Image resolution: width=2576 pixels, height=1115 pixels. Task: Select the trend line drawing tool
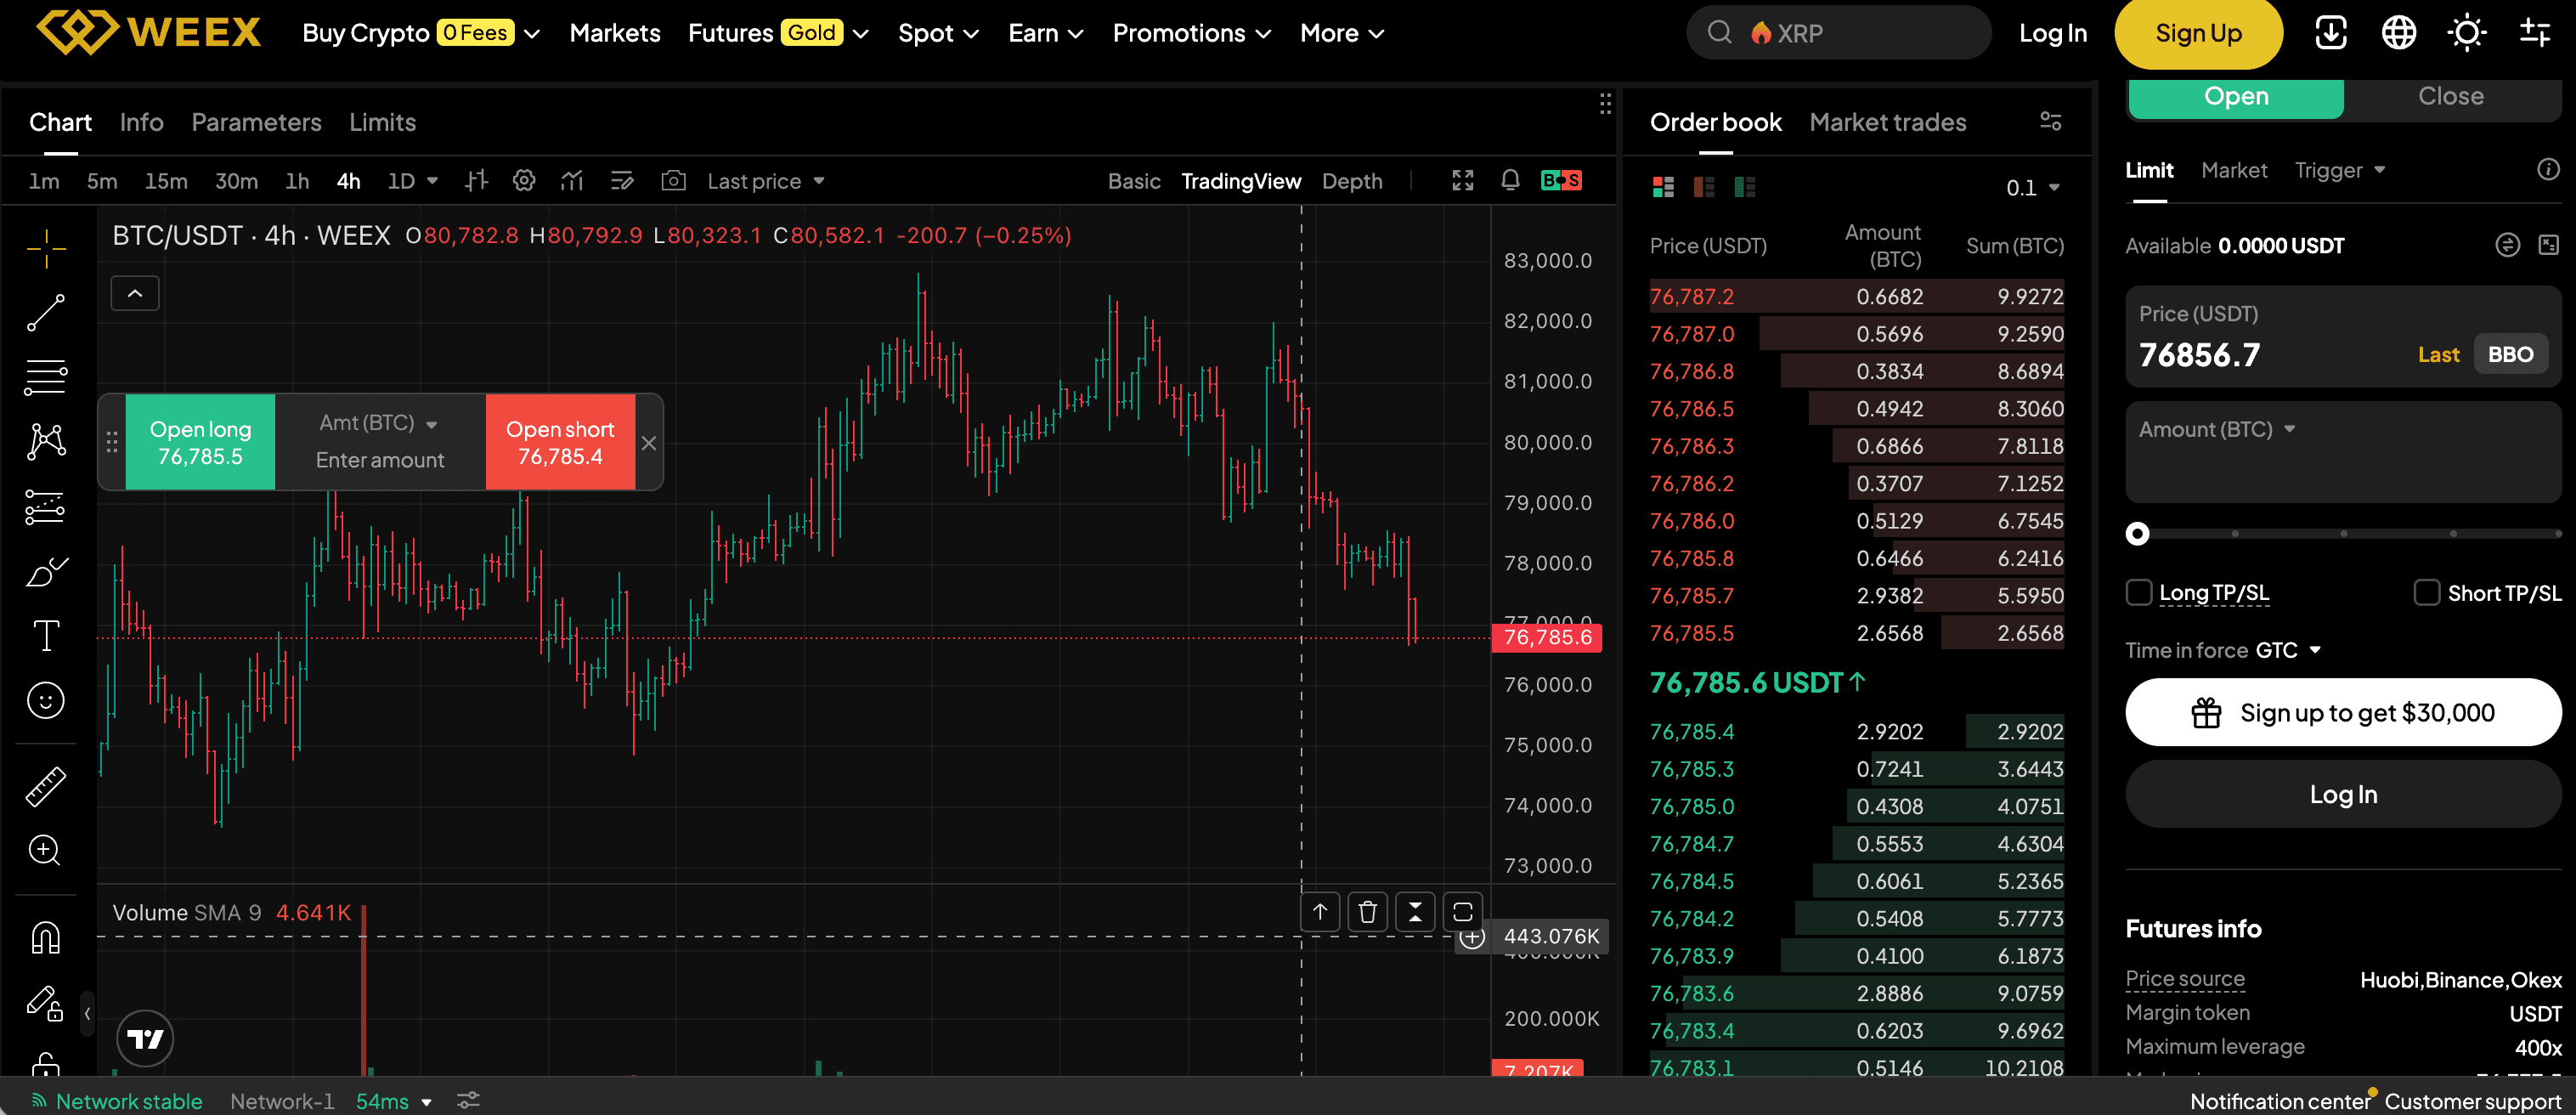[x=46, y=312]
